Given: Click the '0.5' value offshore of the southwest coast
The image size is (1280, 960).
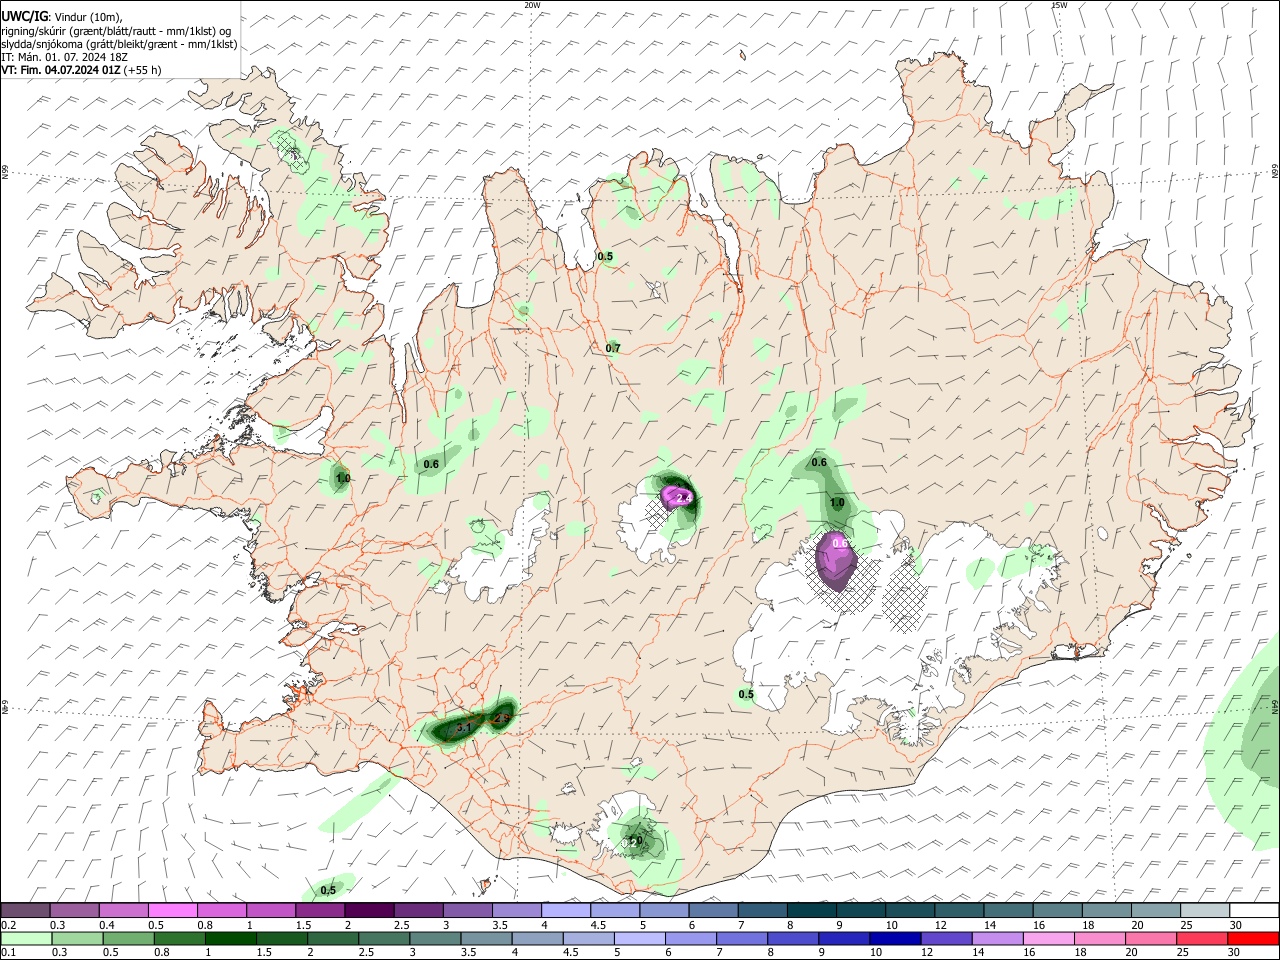Looking at the screenshot, I should (328, 890).
